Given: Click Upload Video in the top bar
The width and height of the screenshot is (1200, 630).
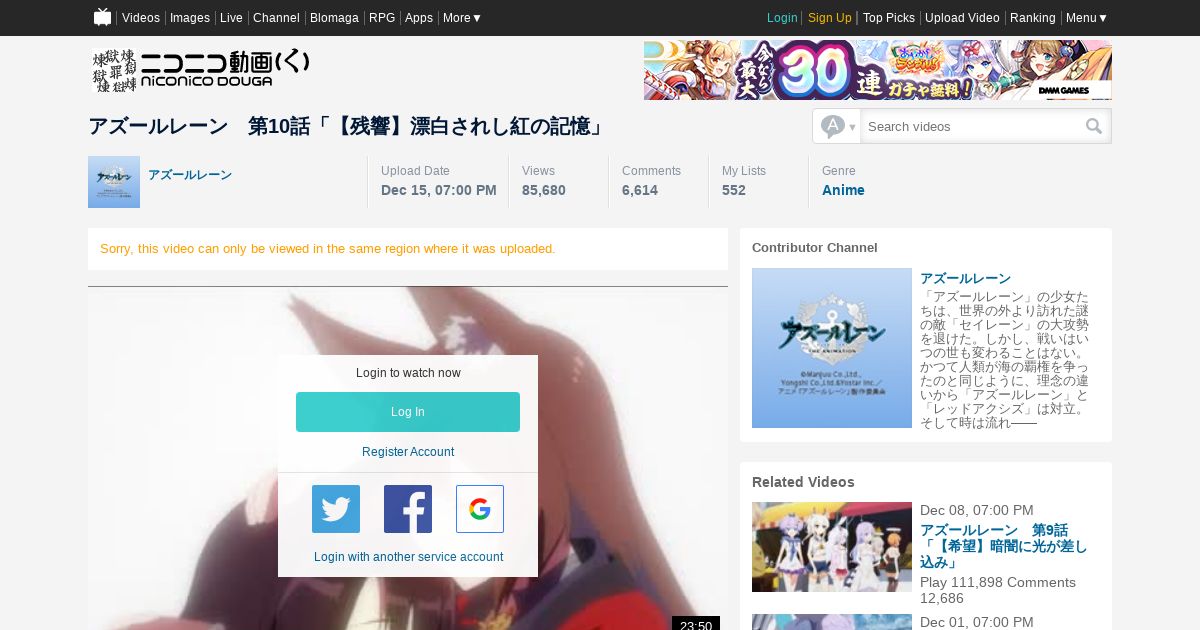Looking at the screenshot, I should click(x=962, y=18).
